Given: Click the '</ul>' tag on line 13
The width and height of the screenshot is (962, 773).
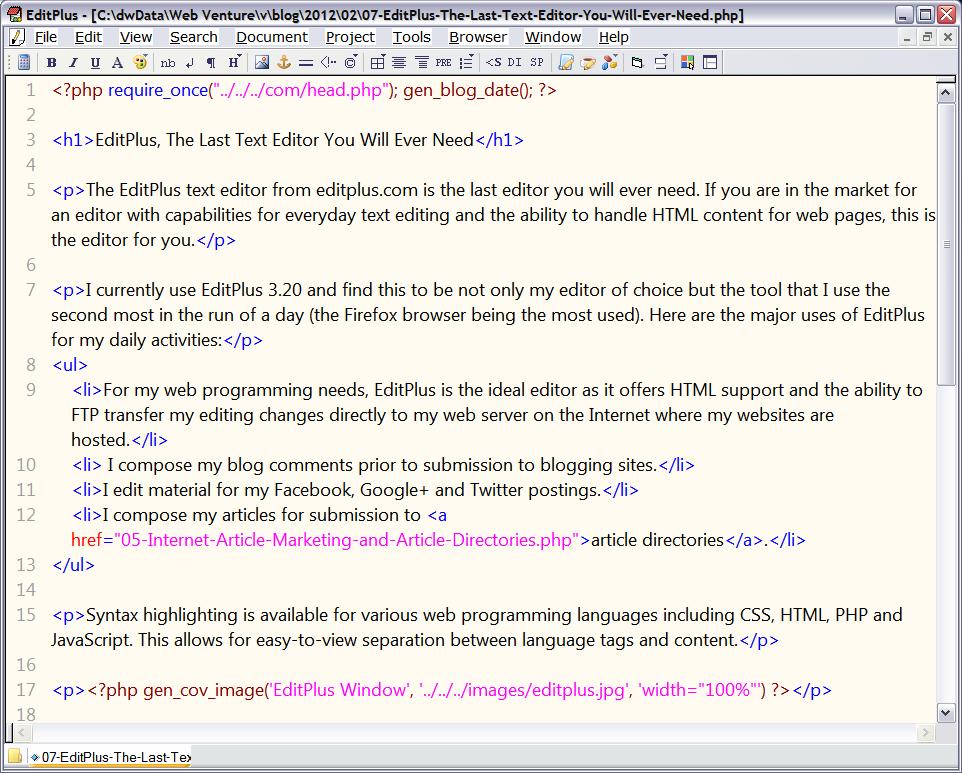Looking at the screenshot, I should pyautogui.click(x=74, y=565).
